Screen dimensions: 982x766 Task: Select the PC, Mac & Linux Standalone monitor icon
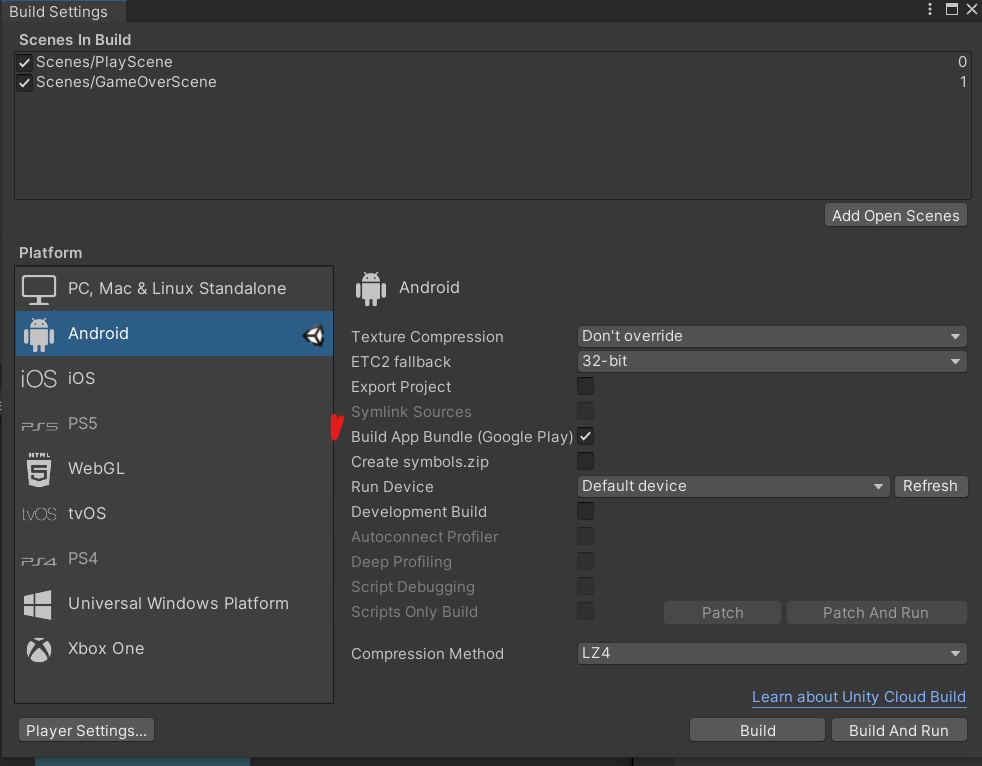[x=39, y=289]
